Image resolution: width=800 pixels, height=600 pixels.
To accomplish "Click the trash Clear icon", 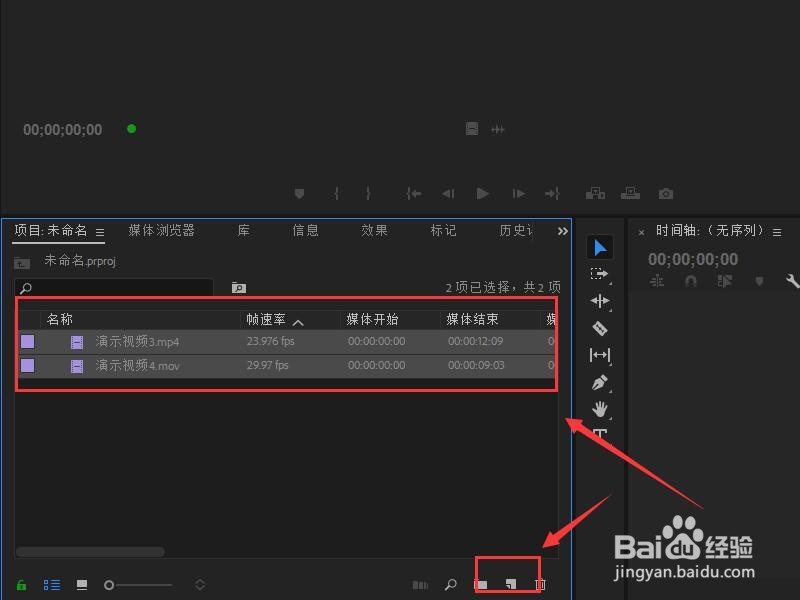I will click(540, 585).
